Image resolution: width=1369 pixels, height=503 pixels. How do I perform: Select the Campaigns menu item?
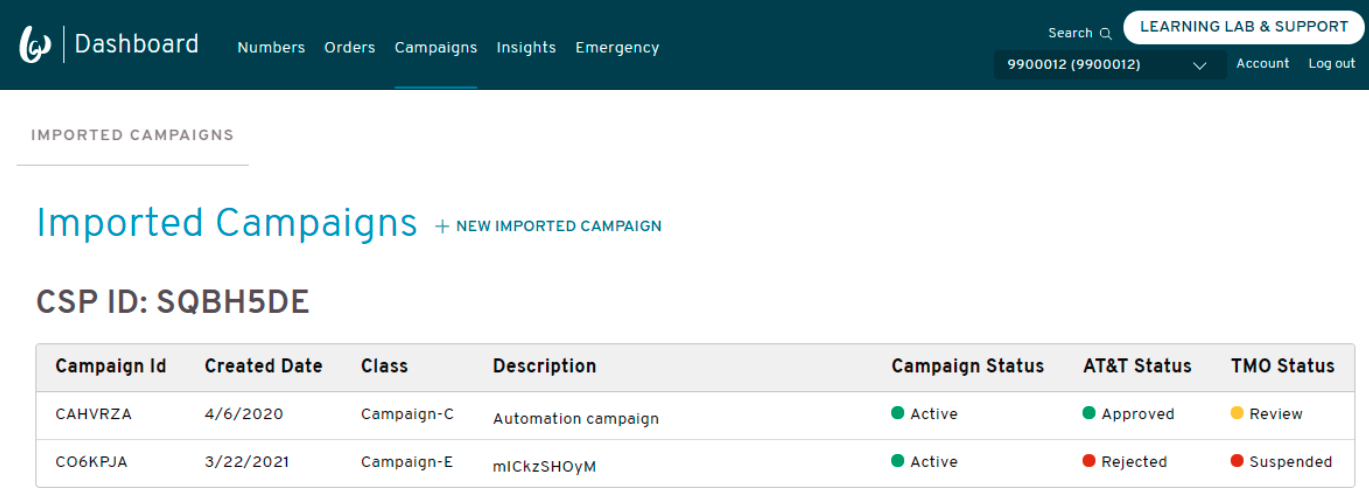coord(436,47)
